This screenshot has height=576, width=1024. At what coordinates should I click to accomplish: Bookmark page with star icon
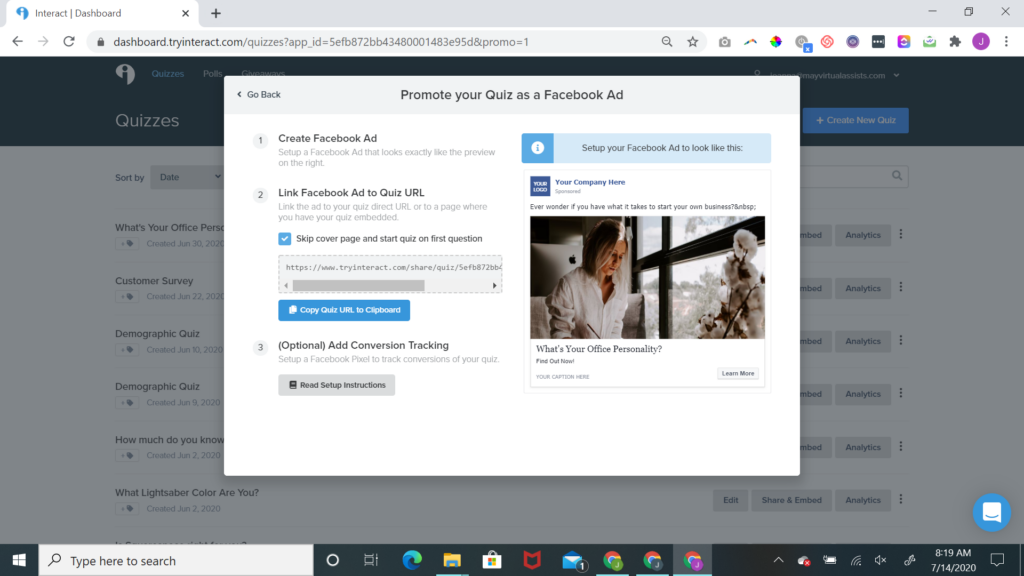click(692, 42)
